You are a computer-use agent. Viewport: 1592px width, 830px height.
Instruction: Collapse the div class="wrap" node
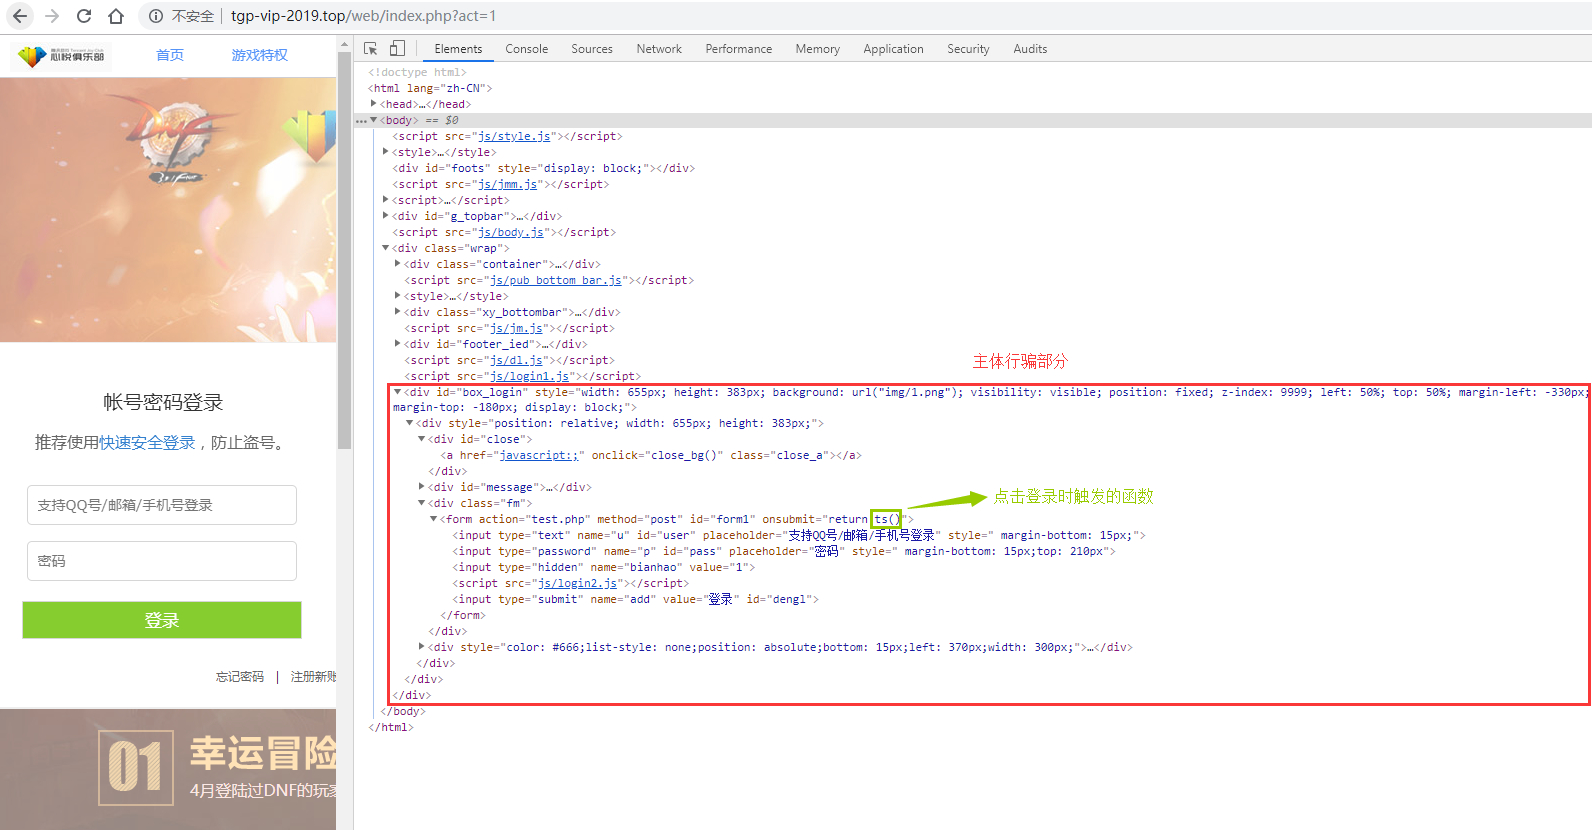386,248
